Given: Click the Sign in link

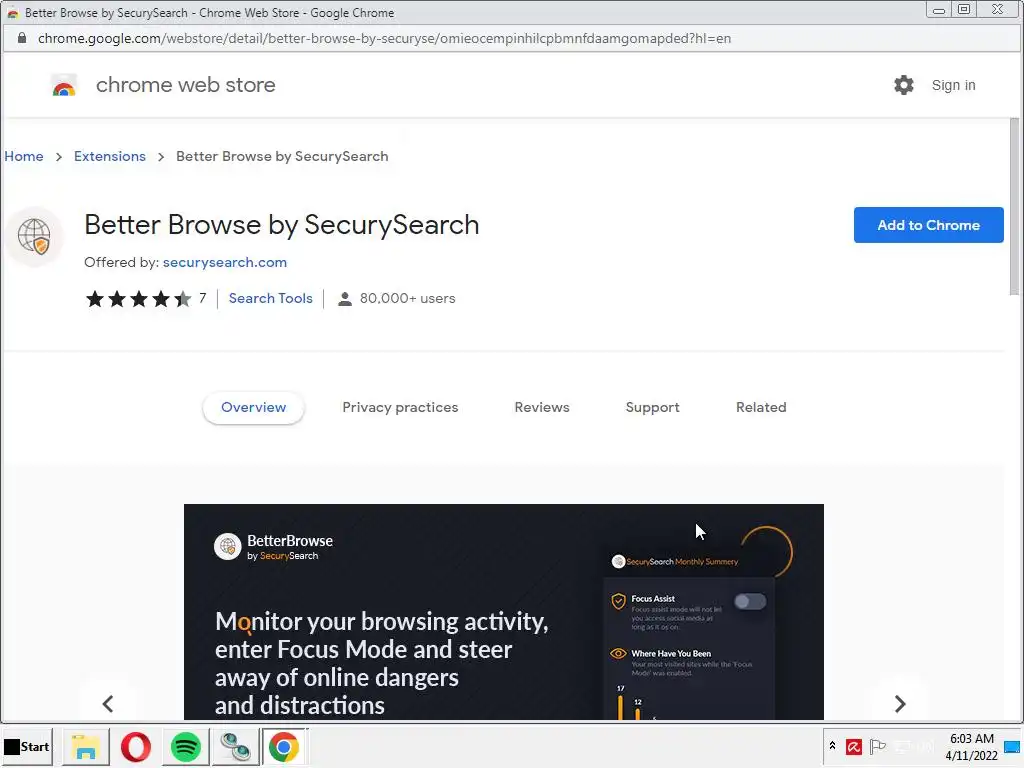Looking at the screenshot, I should point(953,85).
